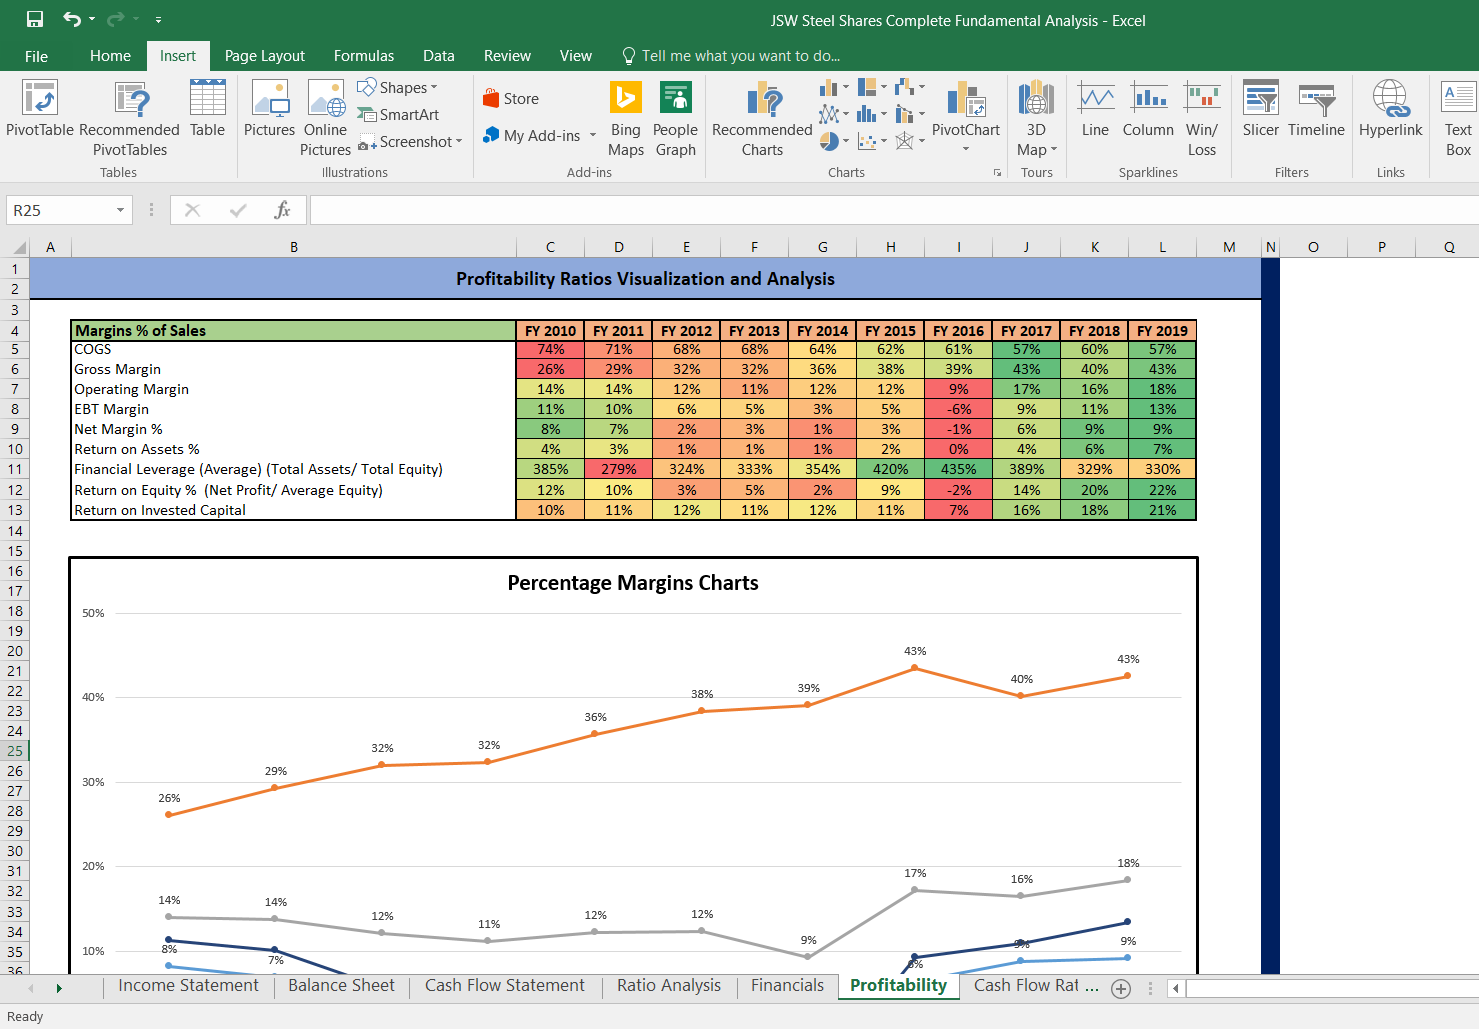Switch to the Review ribbon tab

point(507,56)
